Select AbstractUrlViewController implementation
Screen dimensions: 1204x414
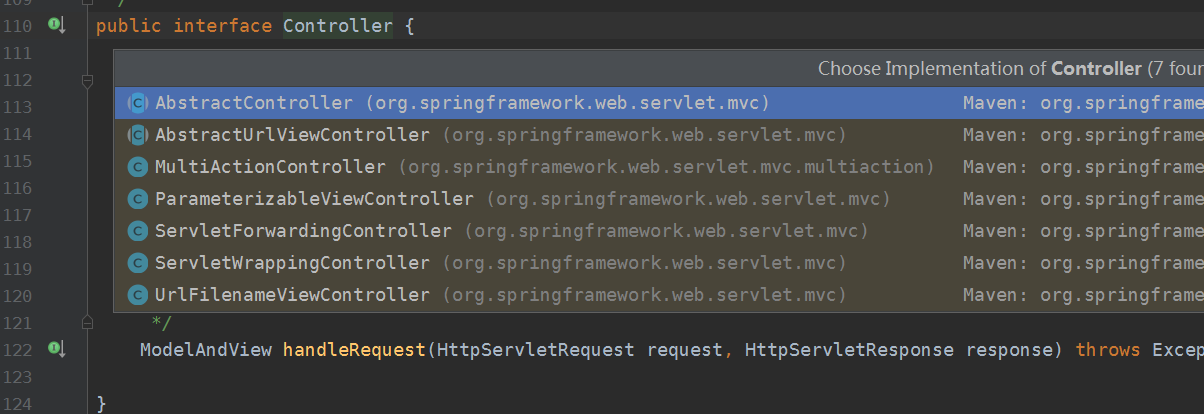click(x=659, y=135)
